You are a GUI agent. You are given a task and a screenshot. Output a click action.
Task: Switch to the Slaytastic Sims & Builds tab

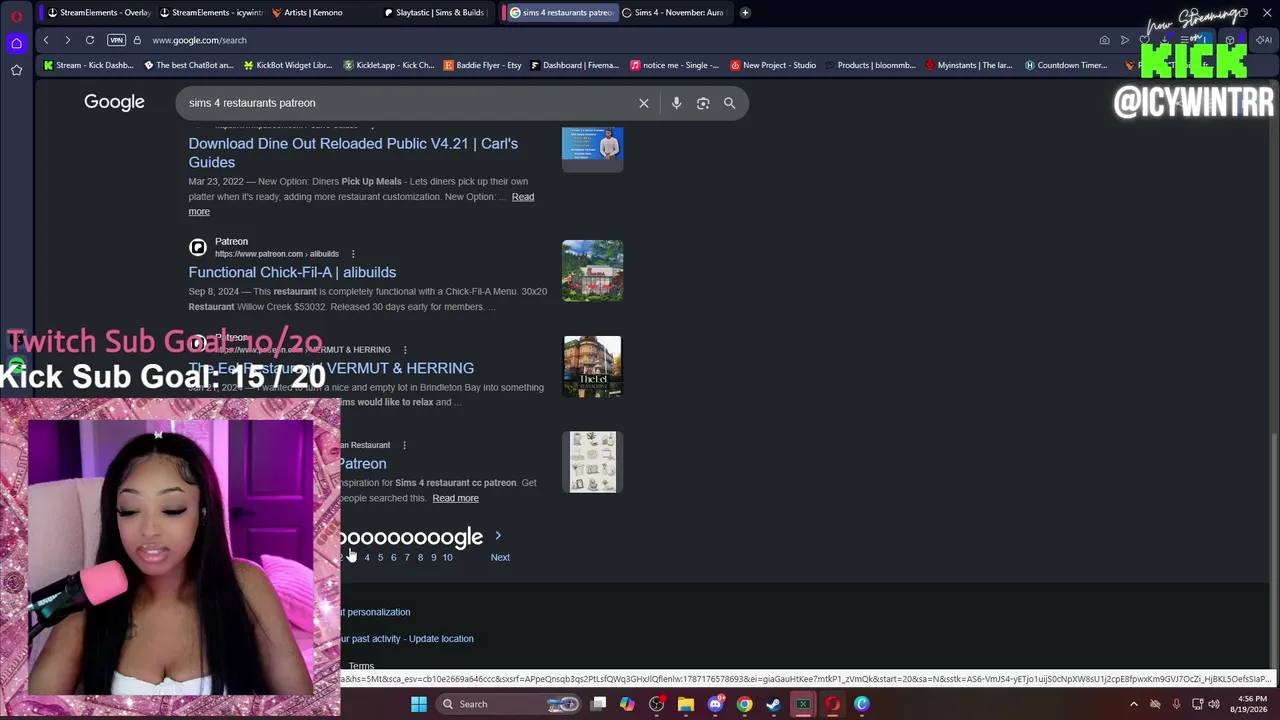[x=434, y=13]
